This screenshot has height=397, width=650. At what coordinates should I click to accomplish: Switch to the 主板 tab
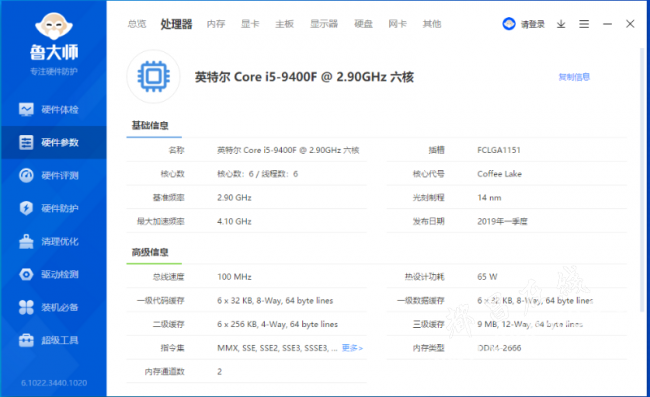click(284, 24)
